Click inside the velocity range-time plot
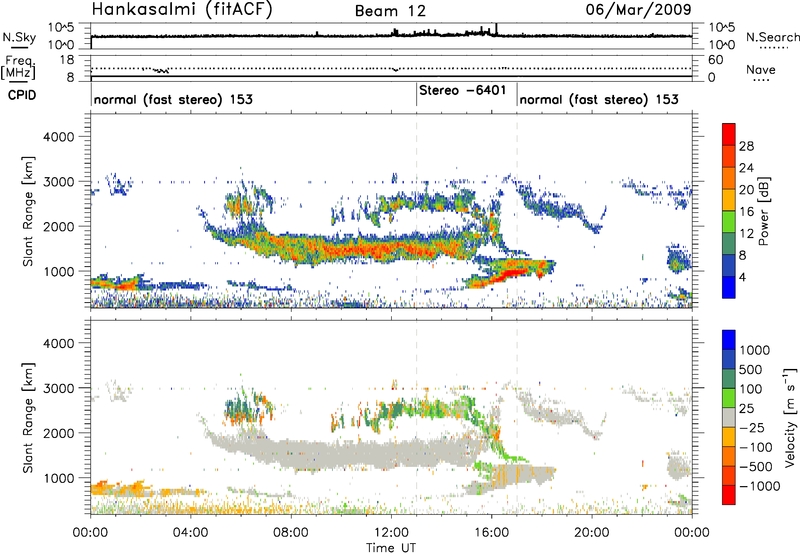This screenshot has height=554, width=800. [391, 417]
